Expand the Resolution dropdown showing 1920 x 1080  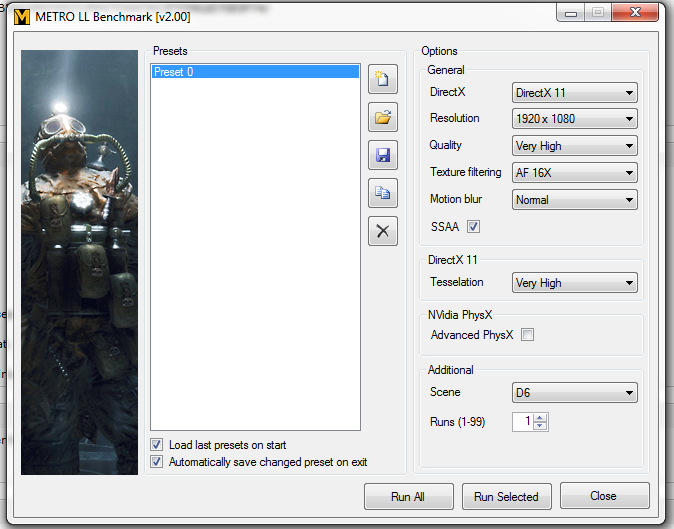[x=574, y=119]
